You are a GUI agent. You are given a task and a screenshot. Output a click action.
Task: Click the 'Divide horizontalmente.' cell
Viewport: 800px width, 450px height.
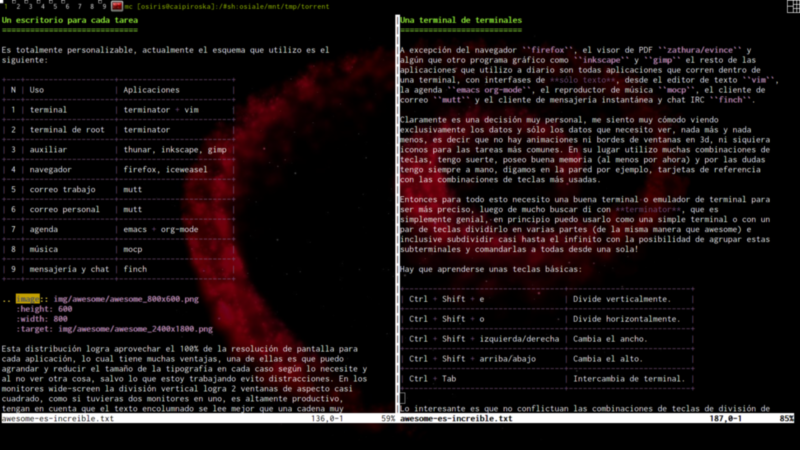[x=627, y=319]
